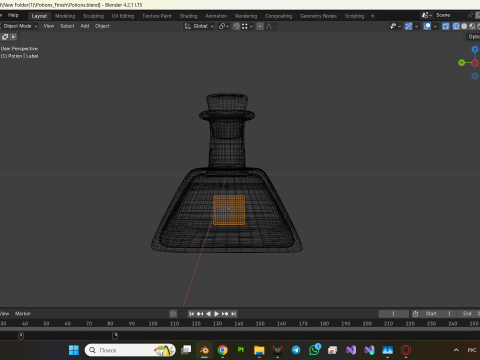Open Substance Painter from the taskbar
480x360 pixels.
[x=241, y=350]
